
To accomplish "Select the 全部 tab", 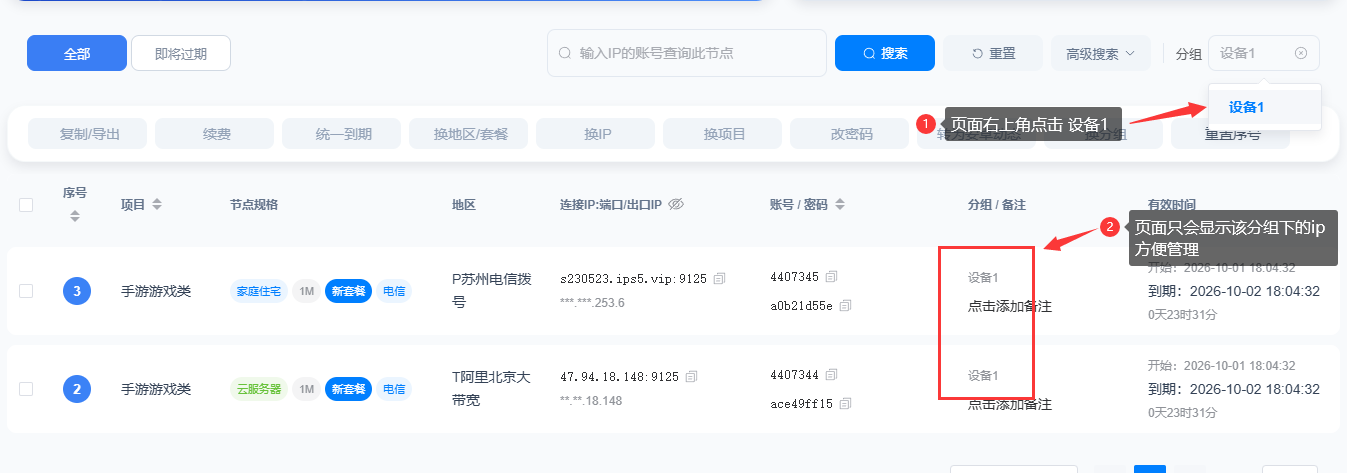I will coord(77,53).
